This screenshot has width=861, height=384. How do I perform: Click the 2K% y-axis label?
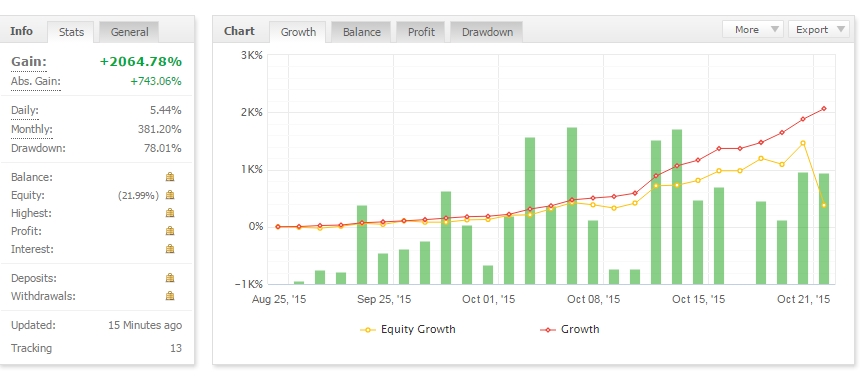(251, 113)
